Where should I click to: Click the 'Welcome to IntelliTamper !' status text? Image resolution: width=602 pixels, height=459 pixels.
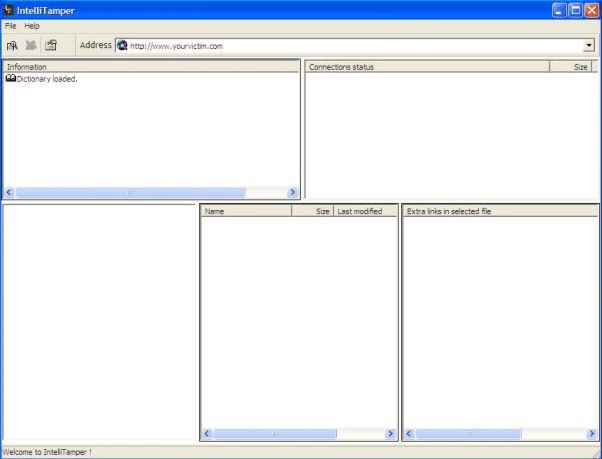[x=47, y=452]
